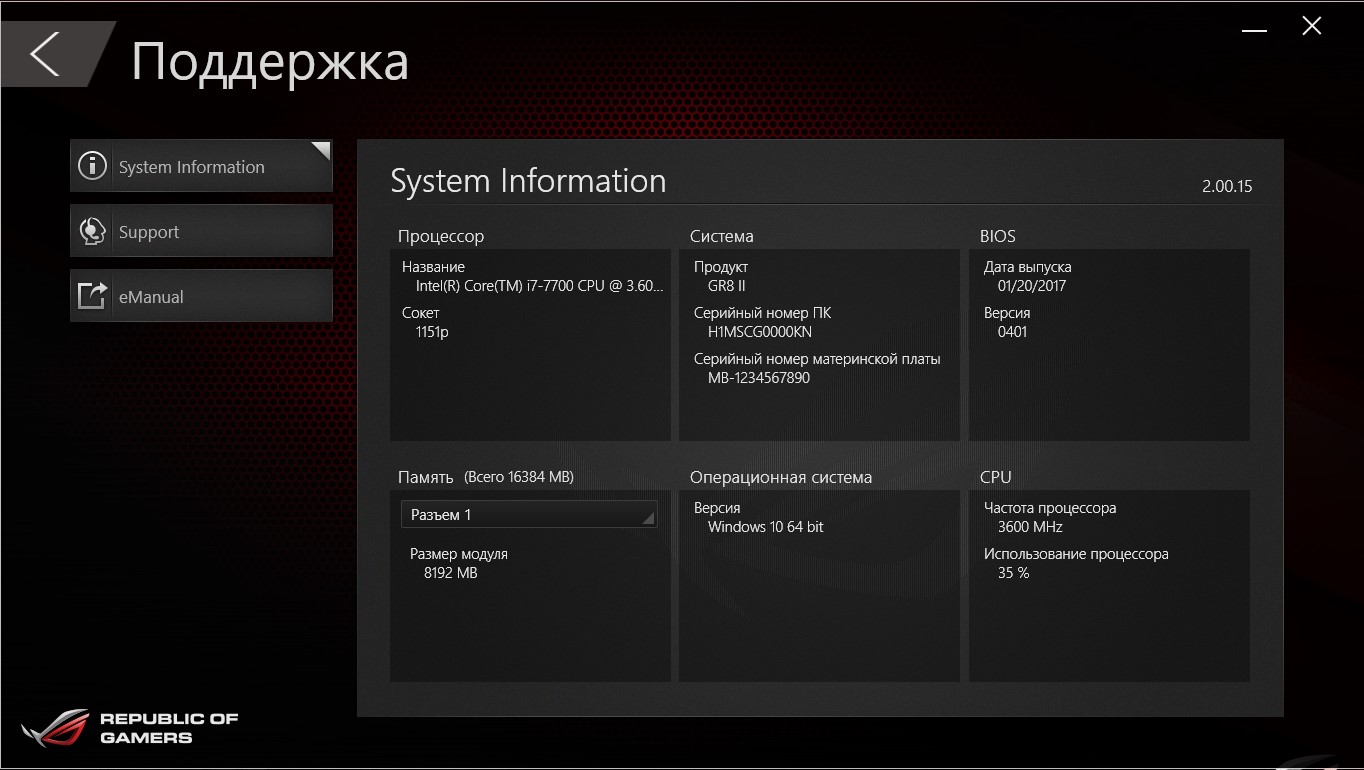The width and height of the screenshot is (1364, 770).
Task: Click BIOS release date 01/20/2017
Action: click(x=1032, y=286)
